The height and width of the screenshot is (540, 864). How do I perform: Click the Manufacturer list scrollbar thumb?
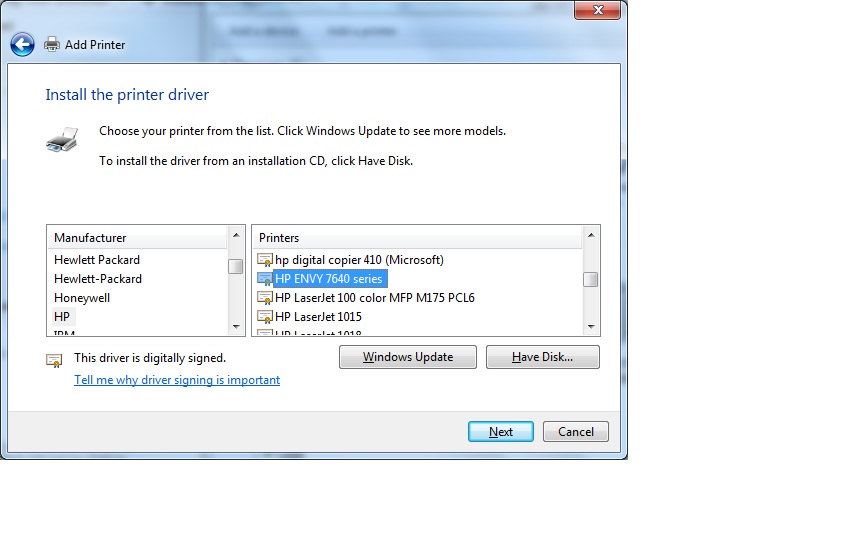click(x=236, y=267)
